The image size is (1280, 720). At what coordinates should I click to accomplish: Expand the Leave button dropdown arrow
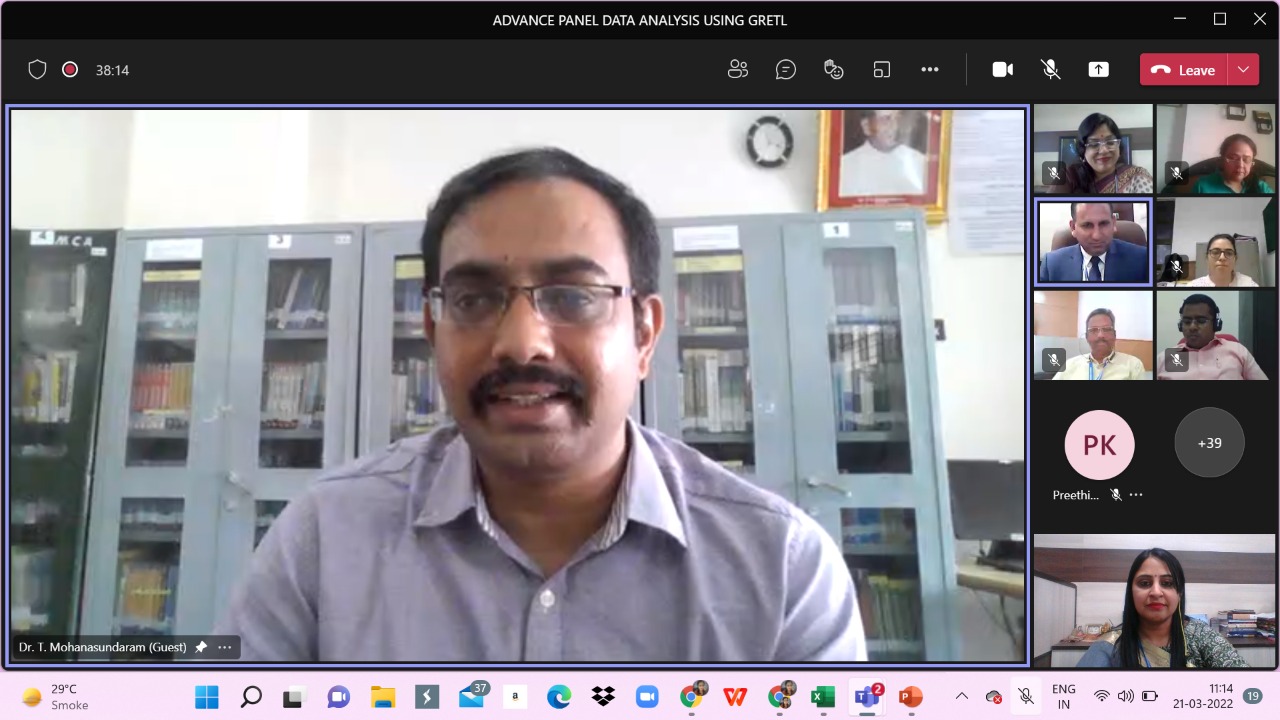(1243, 69)
